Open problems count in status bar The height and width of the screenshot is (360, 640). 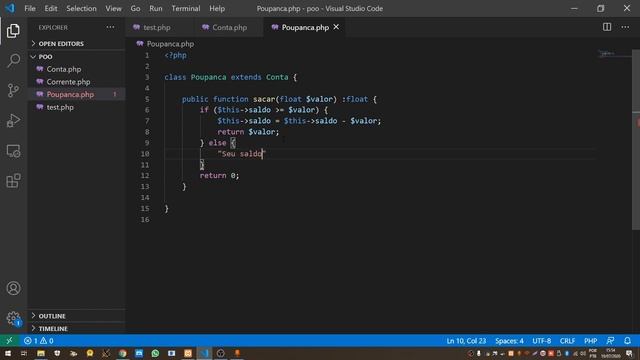[38, 340]
